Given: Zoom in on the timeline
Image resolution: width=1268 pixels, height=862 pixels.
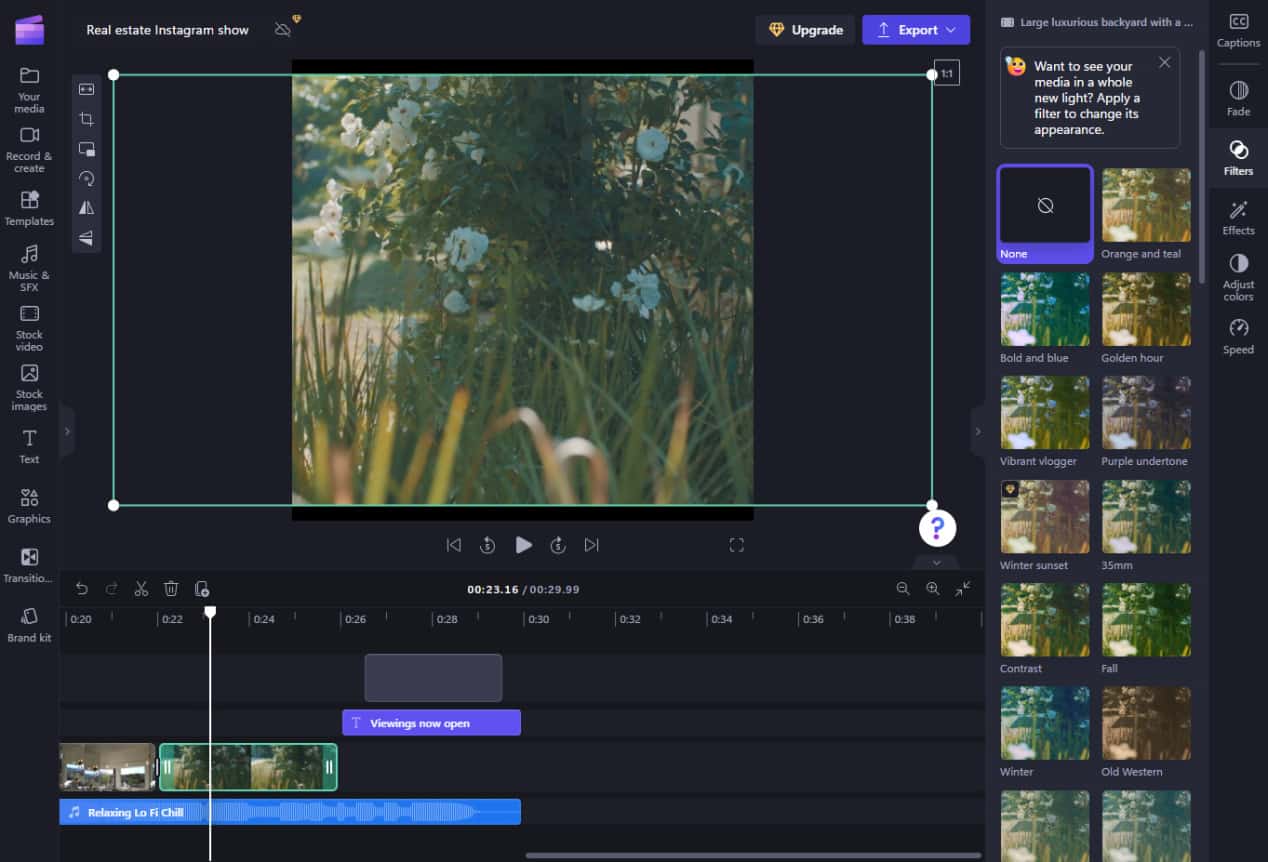Looking at the screenshot, I should click(932, 589).
